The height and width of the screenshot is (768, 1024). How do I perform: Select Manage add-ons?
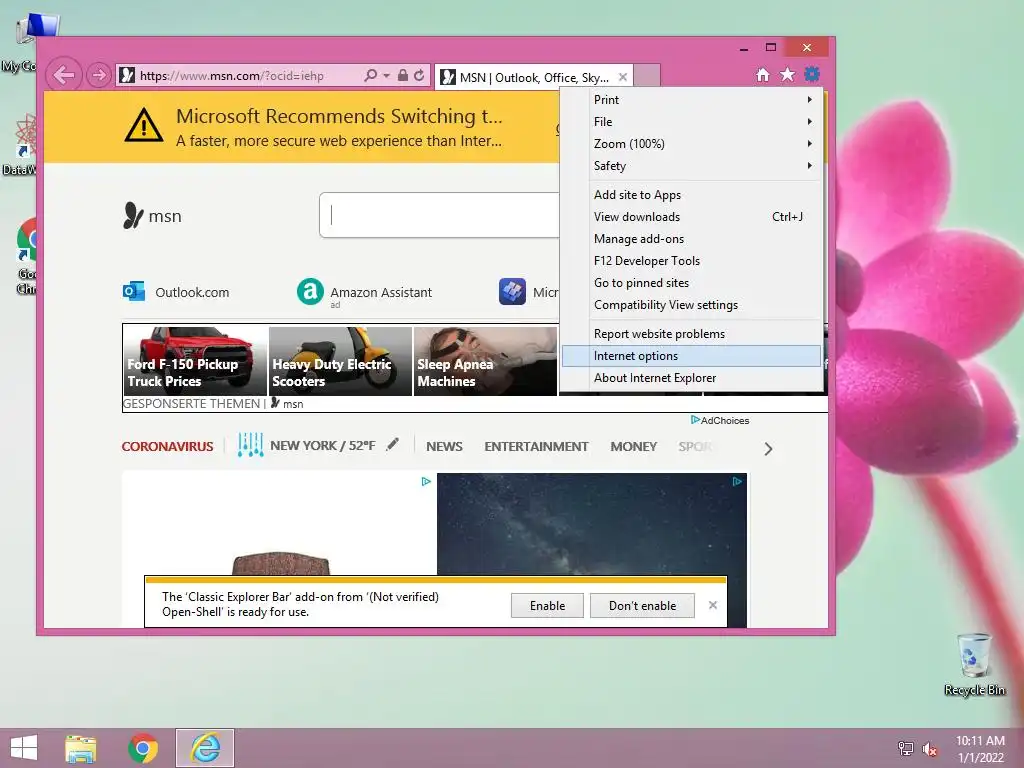tap(692, 239)
